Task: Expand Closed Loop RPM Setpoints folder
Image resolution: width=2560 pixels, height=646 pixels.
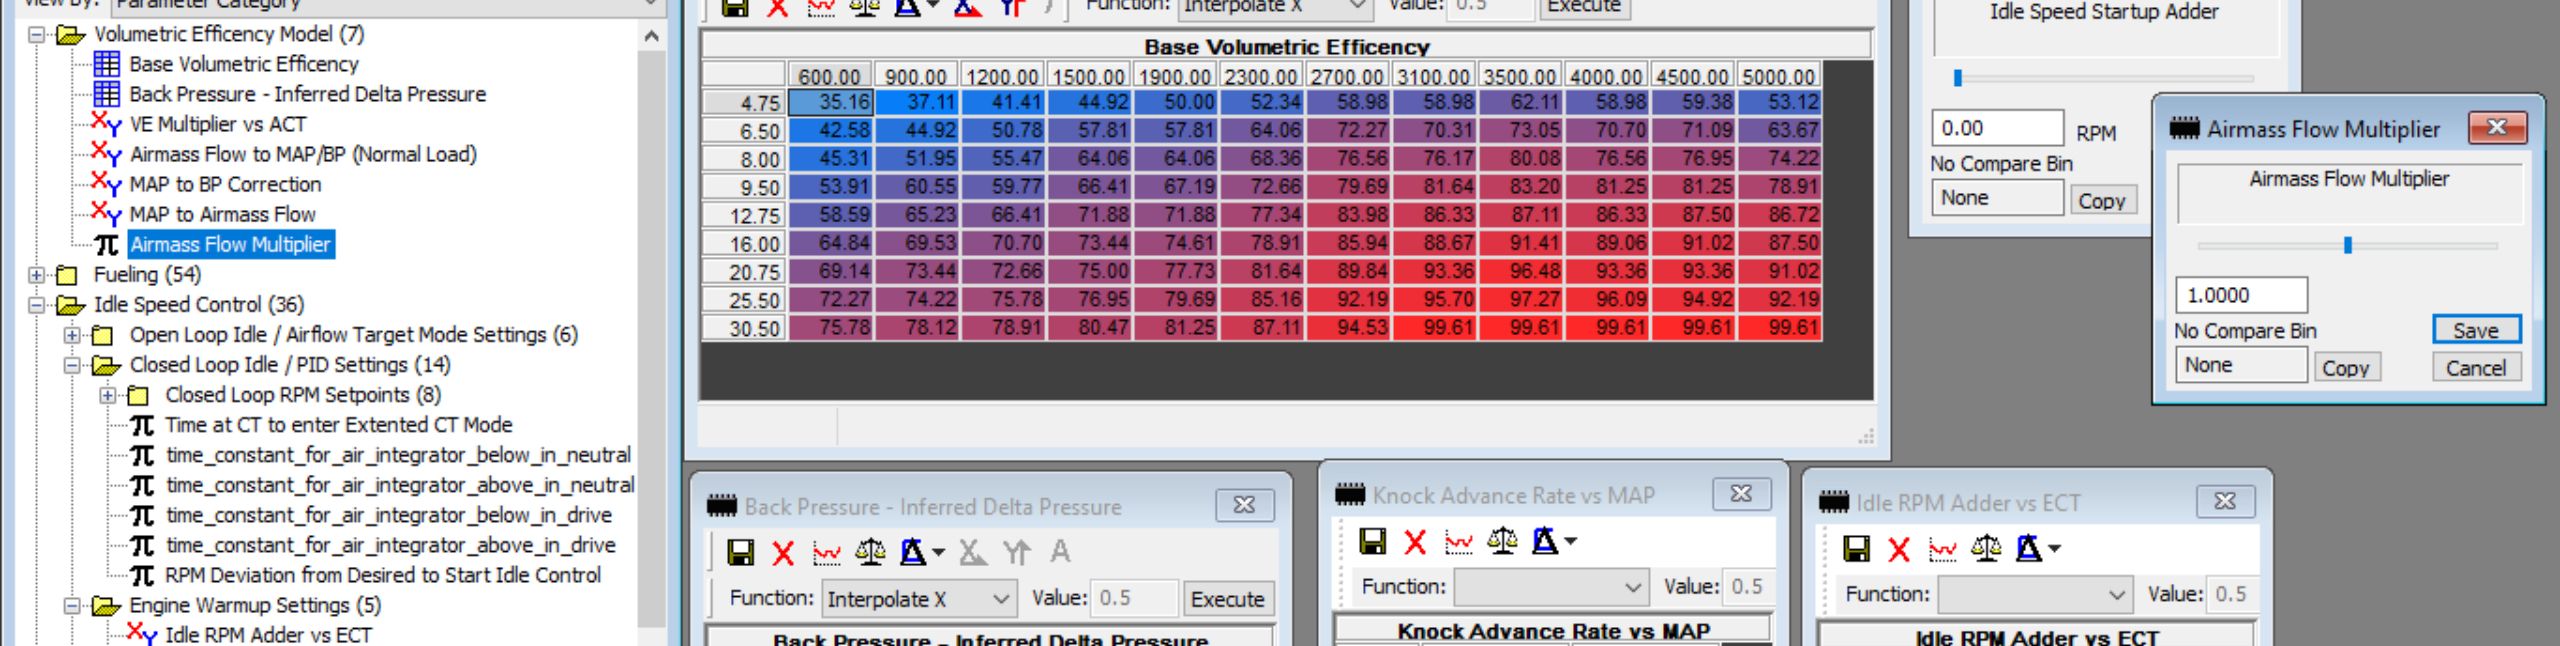Action: coord(108,395)
